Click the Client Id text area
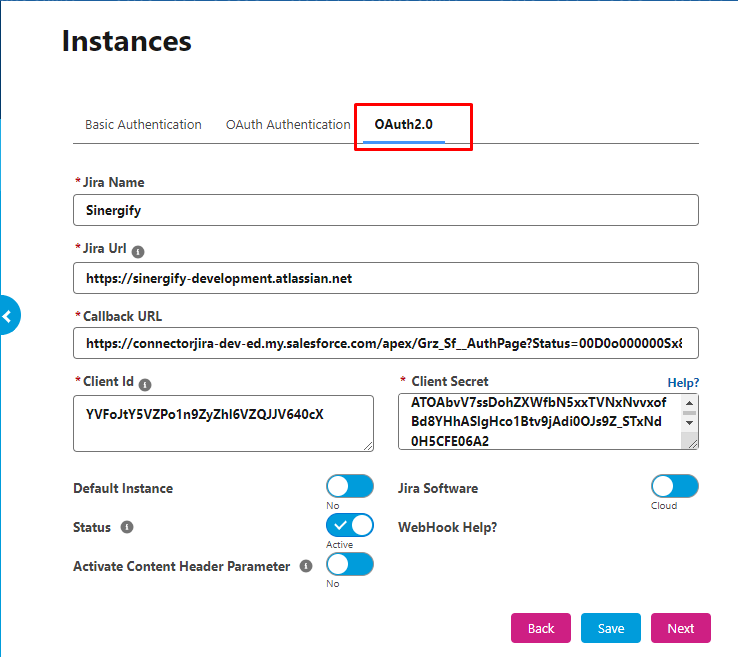738x657 pixels. pos(224,424)
